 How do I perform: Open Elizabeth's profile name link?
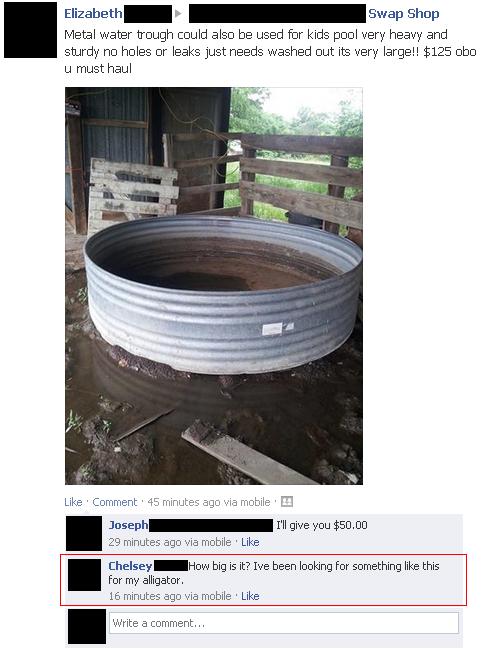click(x=93, y=13)
